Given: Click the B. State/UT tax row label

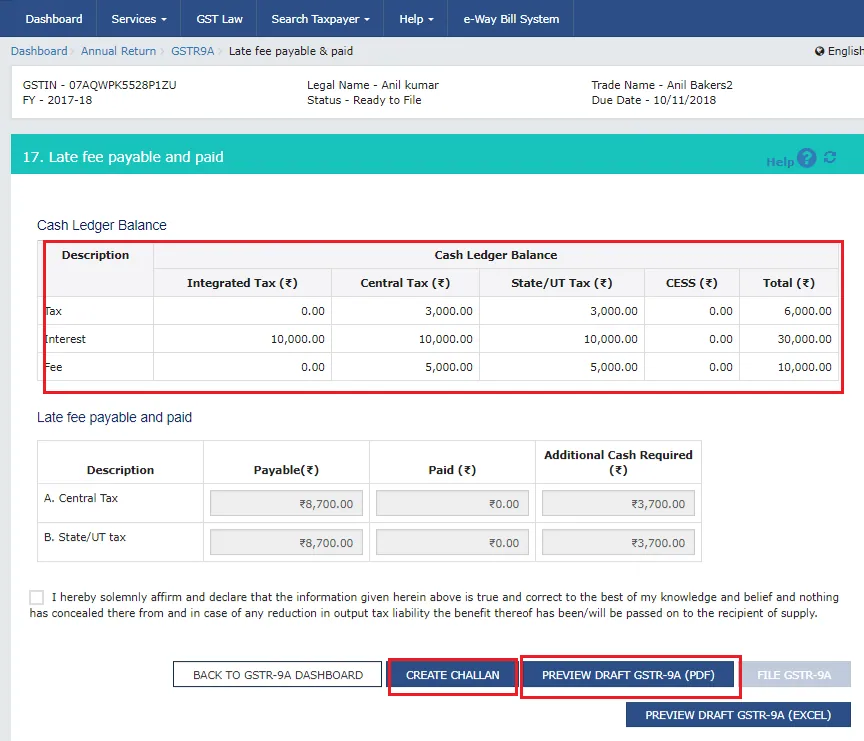Looking at the screenshot, I should [85, 537].
